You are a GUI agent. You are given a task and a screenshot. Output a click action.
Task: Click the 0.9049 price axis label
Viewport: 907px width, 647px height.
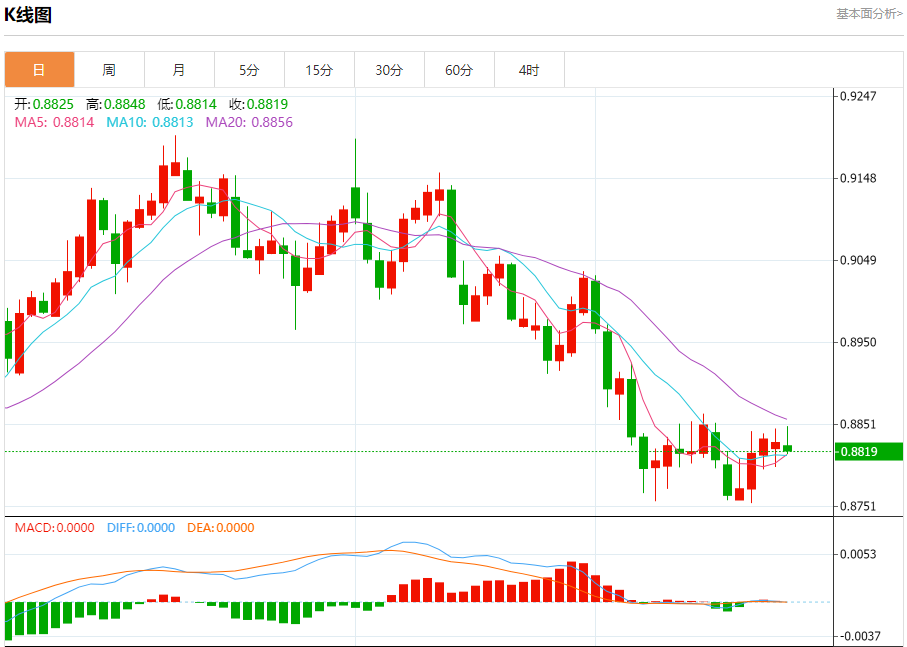(858, 260)
